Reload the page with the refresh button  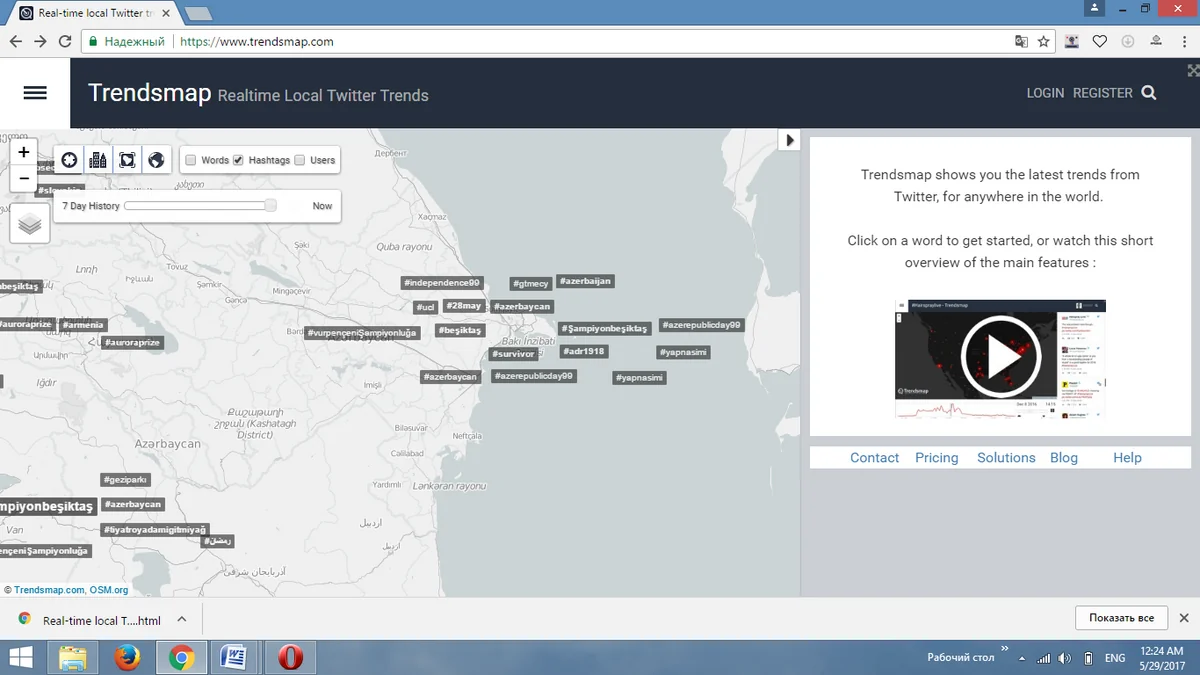pyautogui.click(x=66, y=42)
